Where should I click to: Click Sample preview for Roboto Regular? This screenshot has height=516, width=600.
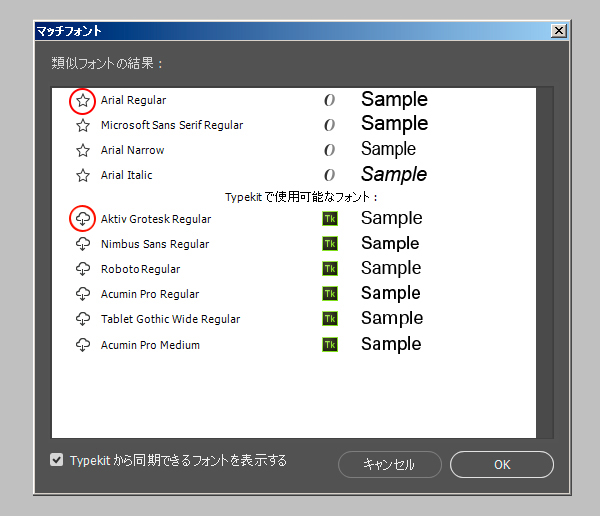pyautogui.click(x=391, y=268)
